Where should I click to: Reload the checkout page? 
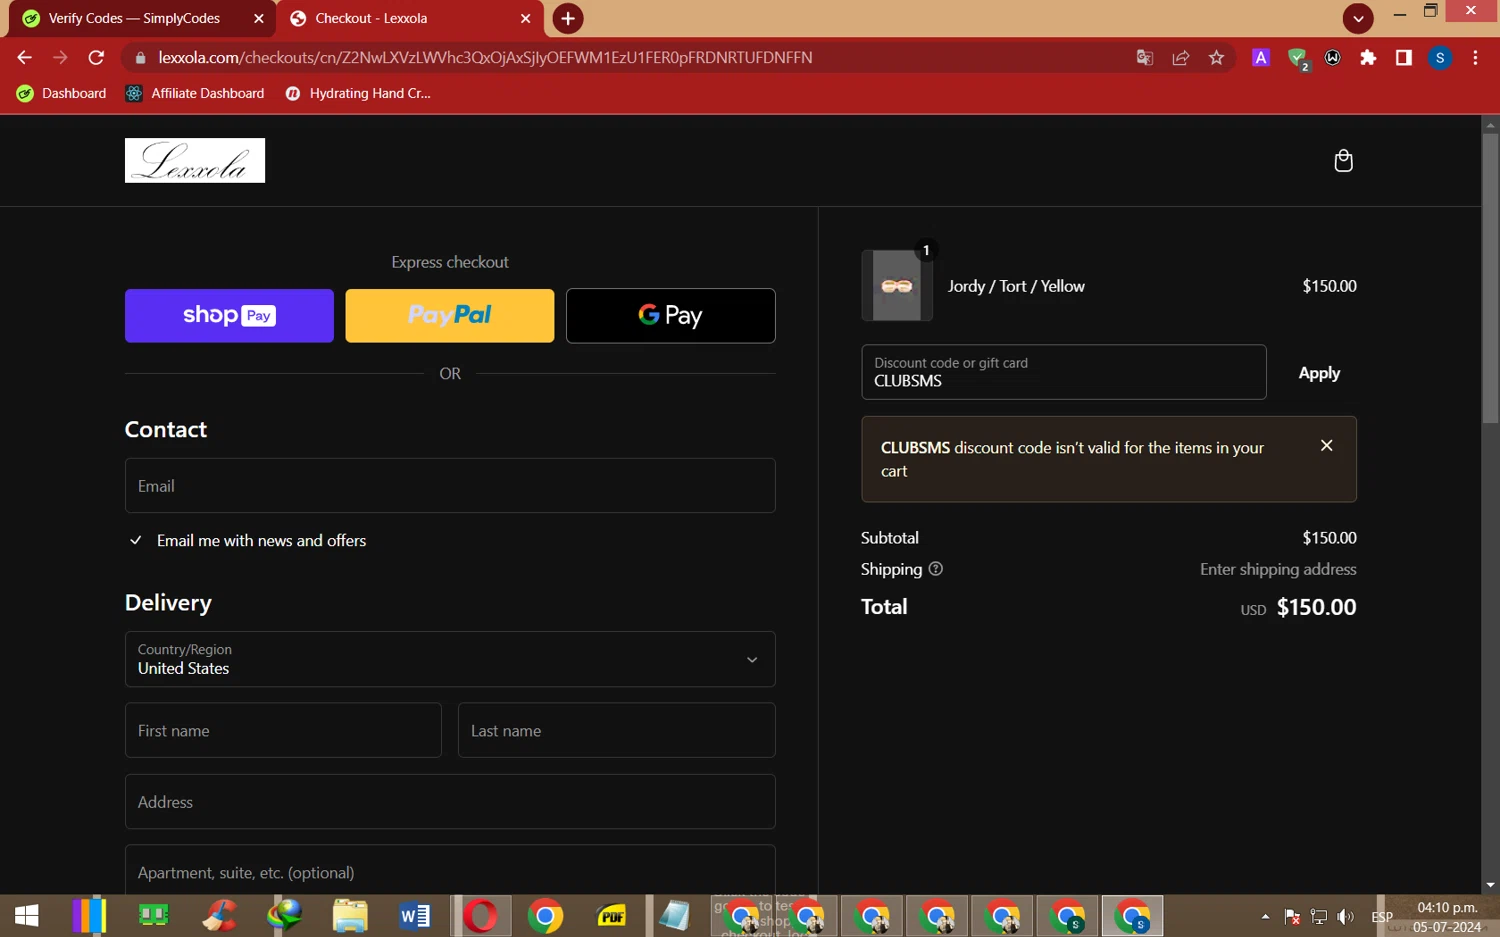click(x=96, y=57)
